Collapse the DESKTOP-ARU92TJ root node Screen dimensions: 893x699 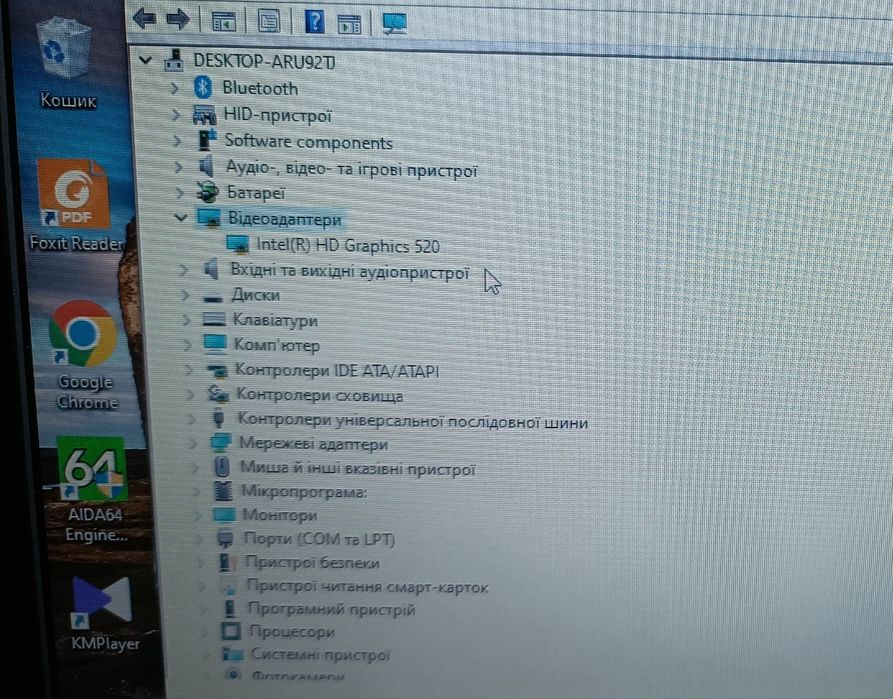click(146, 59)
